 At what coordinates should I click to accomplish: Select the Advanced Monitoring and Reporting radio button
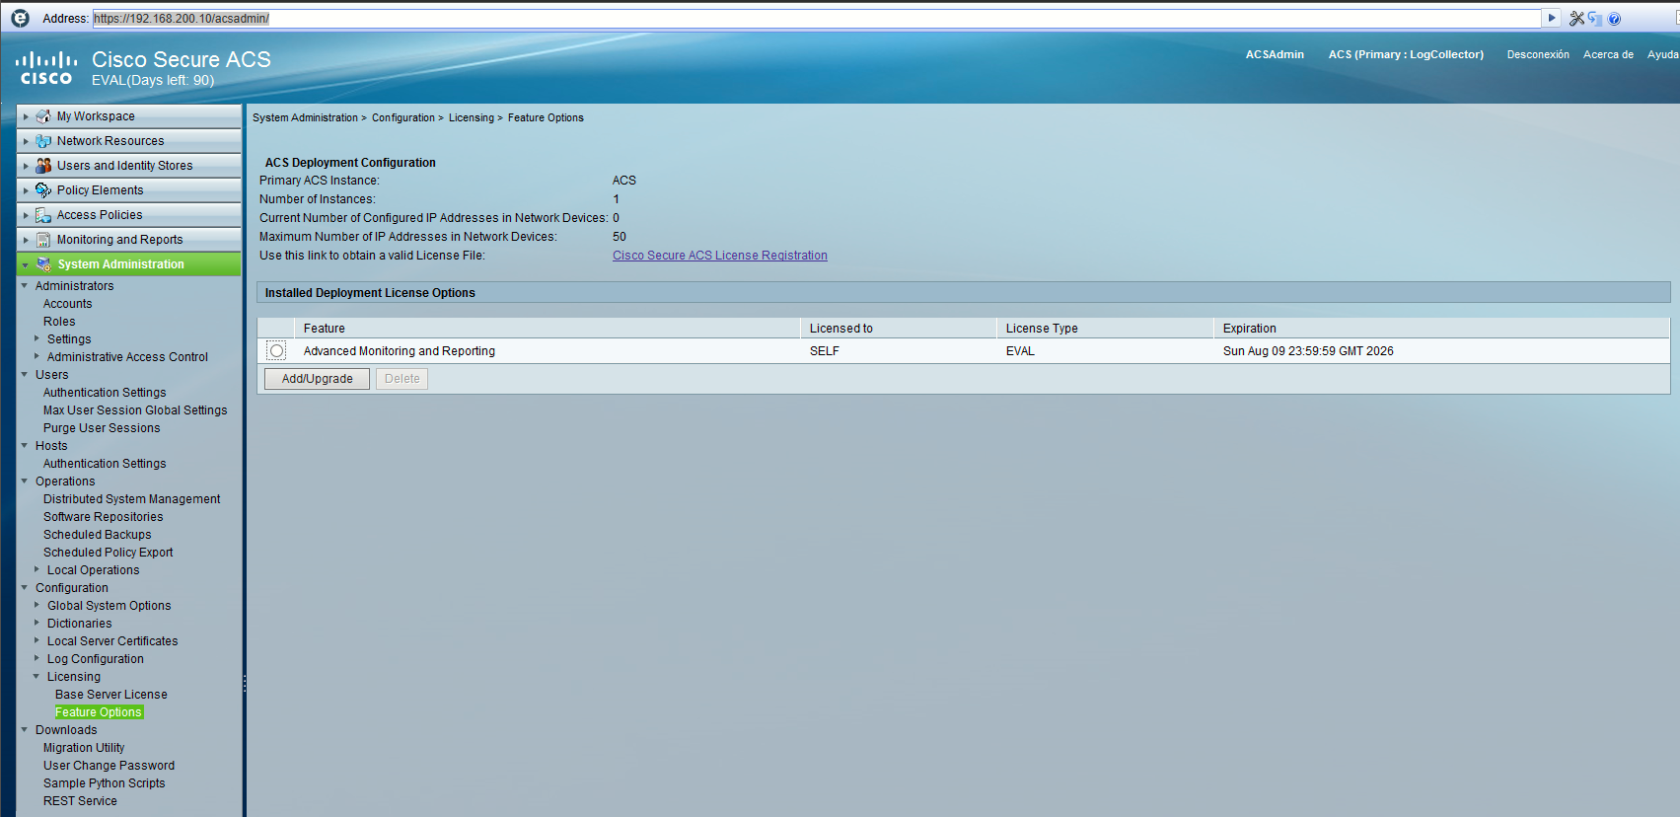click(277, 351)
